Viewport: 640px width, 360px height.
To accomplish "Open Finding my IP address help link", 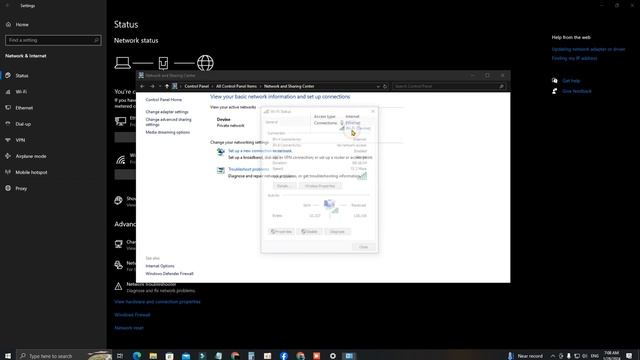I will coord(574,58).
